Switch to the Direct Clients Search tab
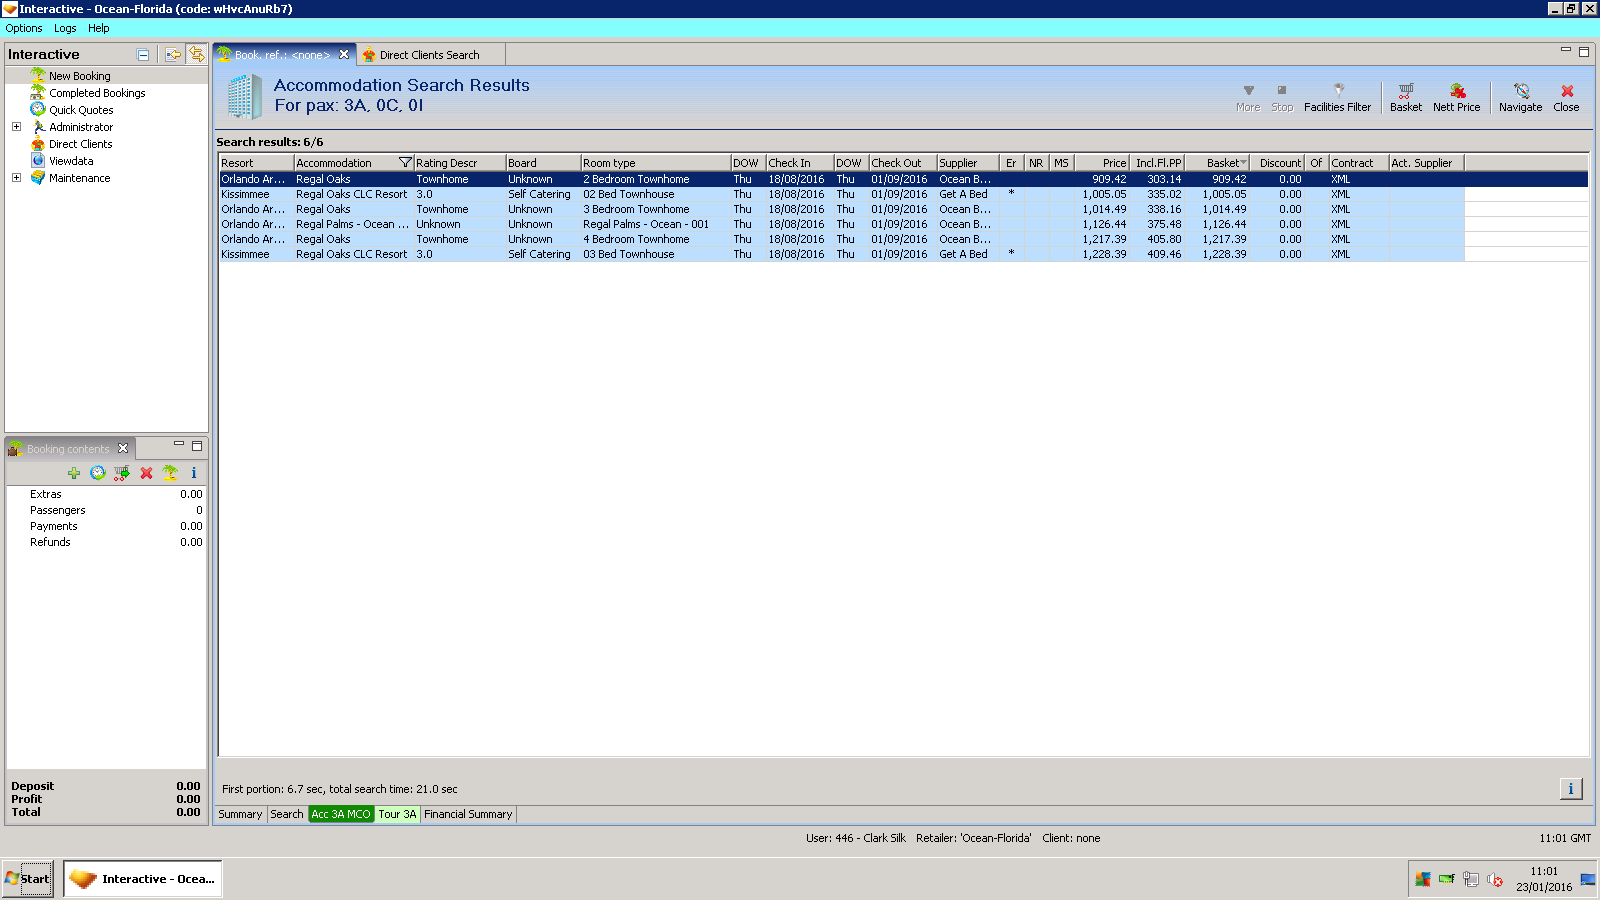Viewport: 1600px width, 900px height. (x=429, y=55)
